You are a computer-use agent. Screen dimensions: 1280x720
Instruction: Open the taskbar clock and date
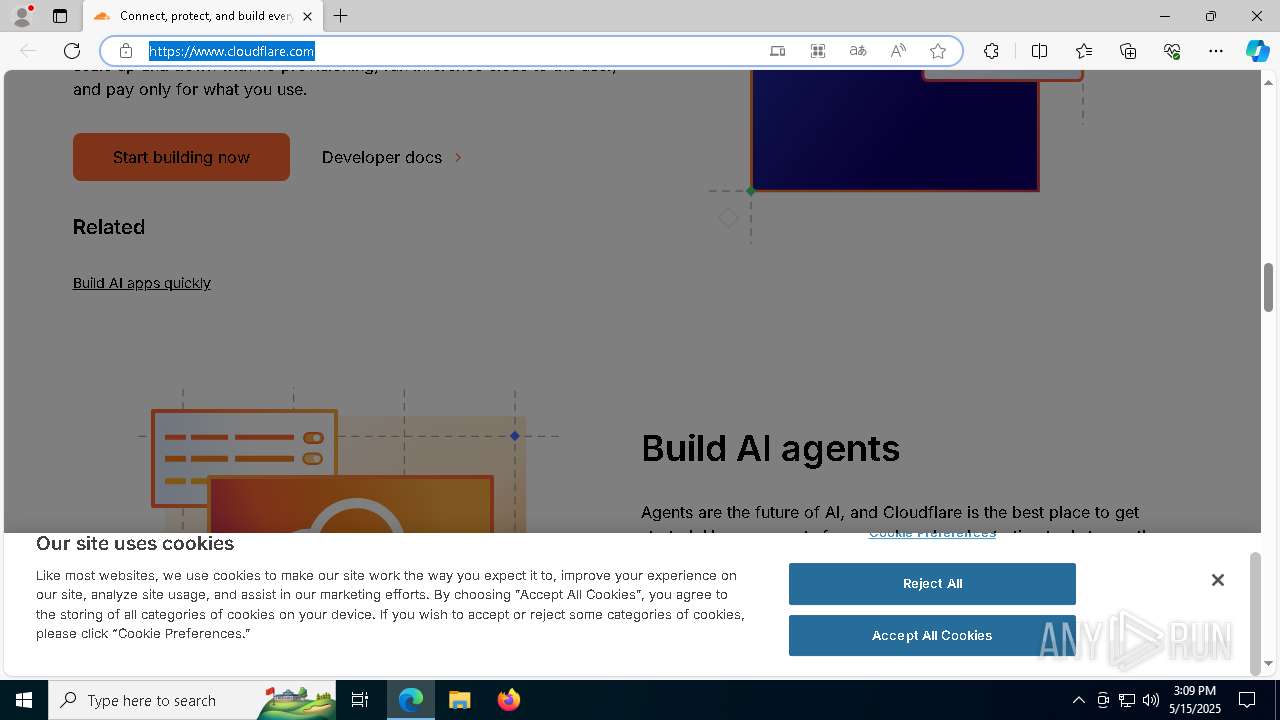[1195, 700]
